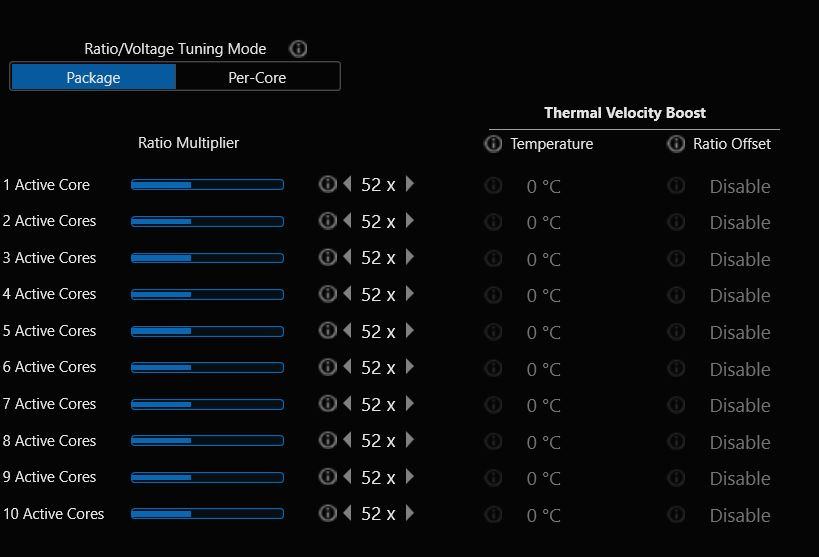Decrease 3 Active Cores ratio multiplier
The height and width of the screenshot is (557, 819).
point(347,258)
